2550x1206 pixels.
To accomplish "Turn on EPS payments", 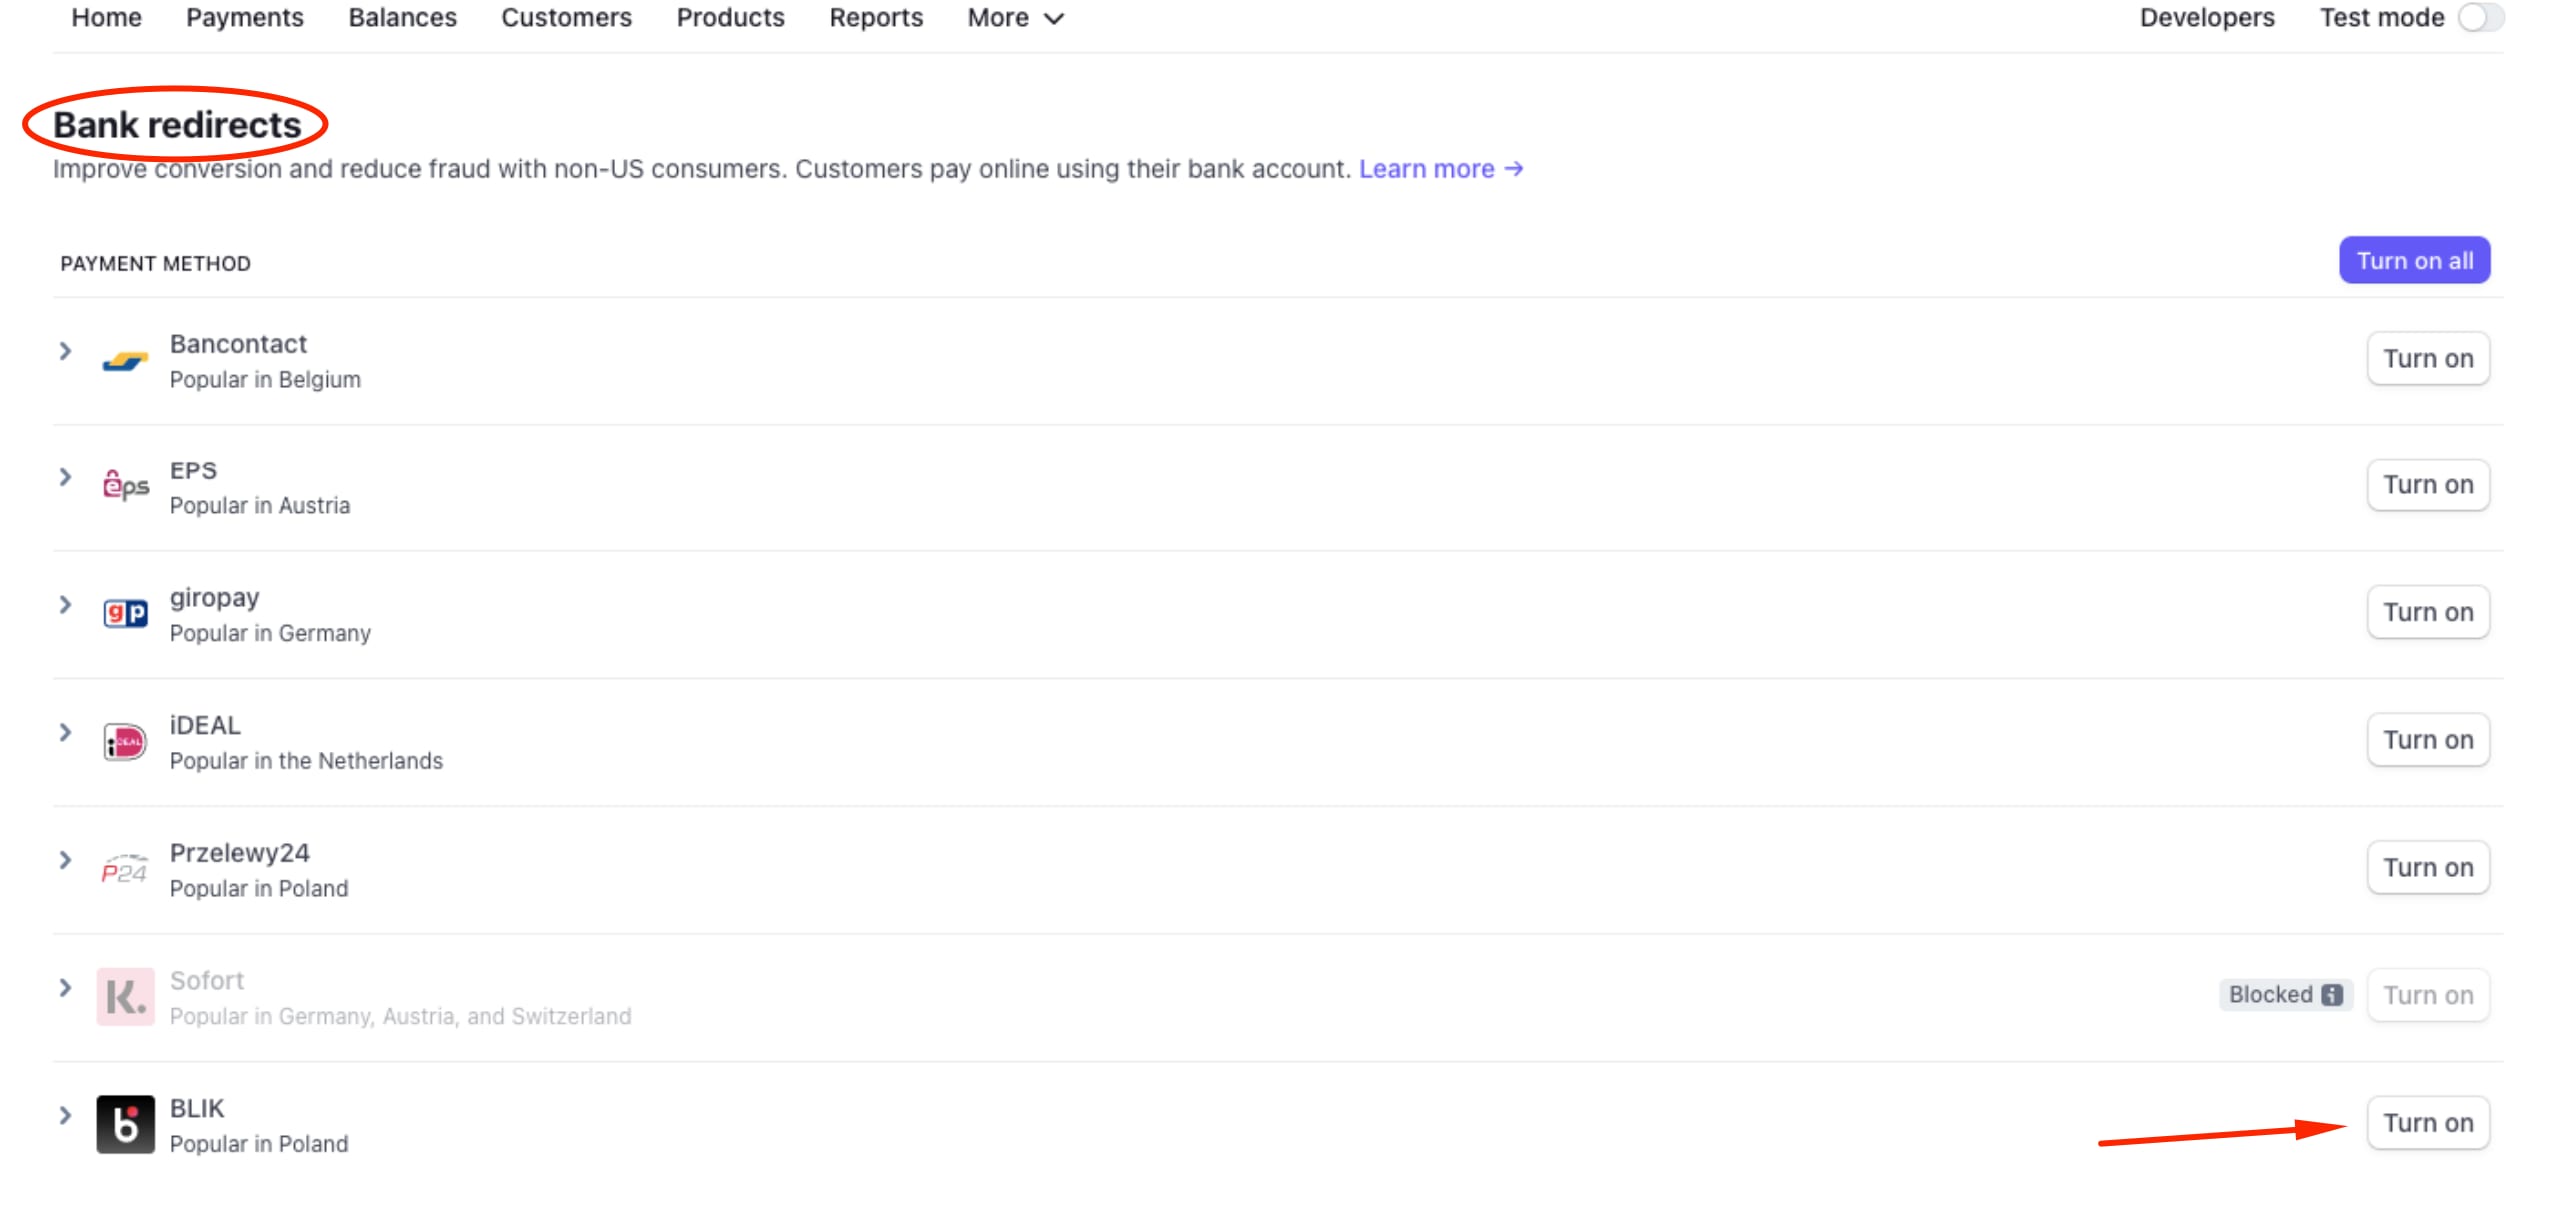I will pos(2428,484).
